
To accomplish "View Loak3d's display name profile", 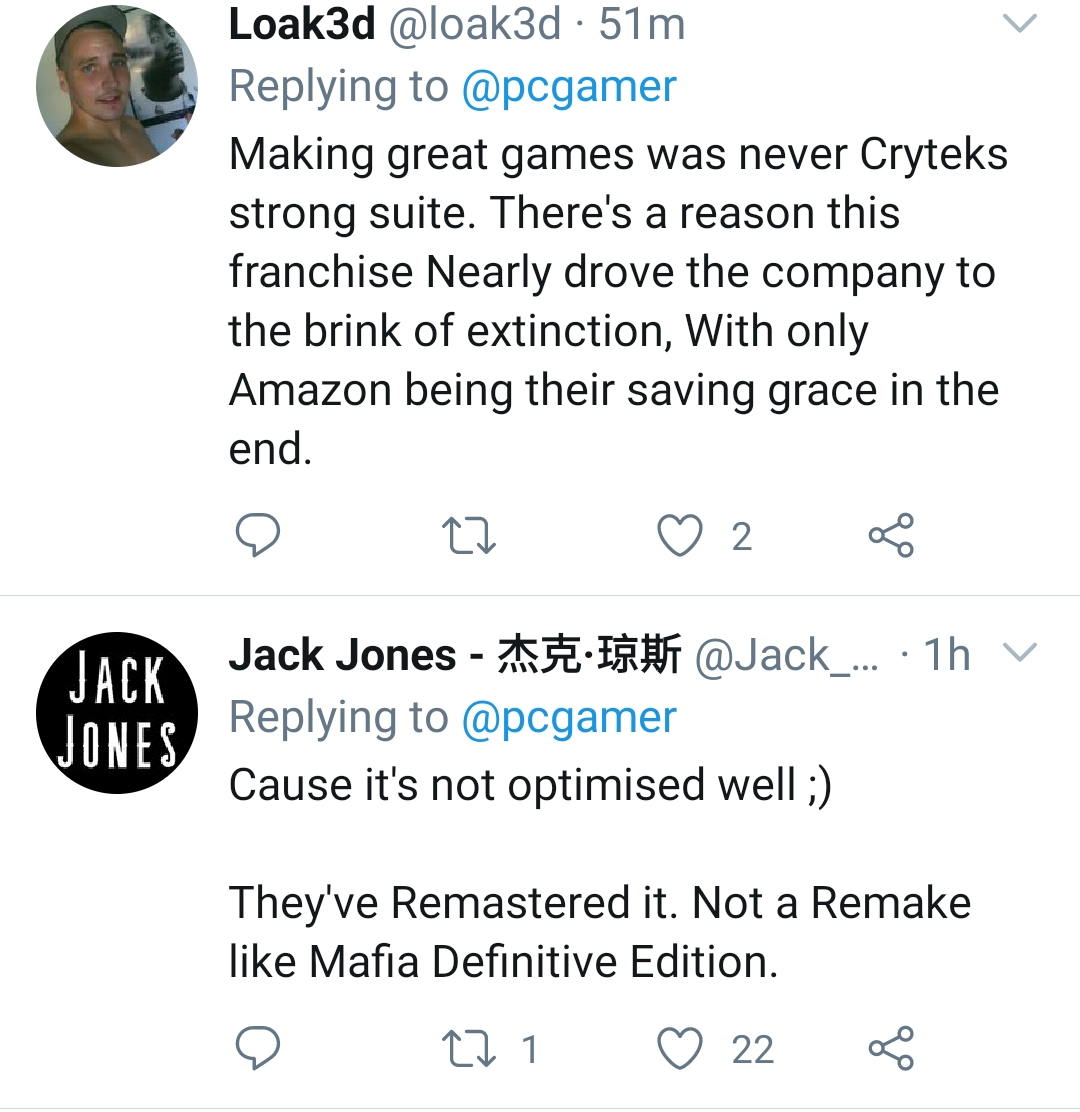I will (x=301, y=25).
